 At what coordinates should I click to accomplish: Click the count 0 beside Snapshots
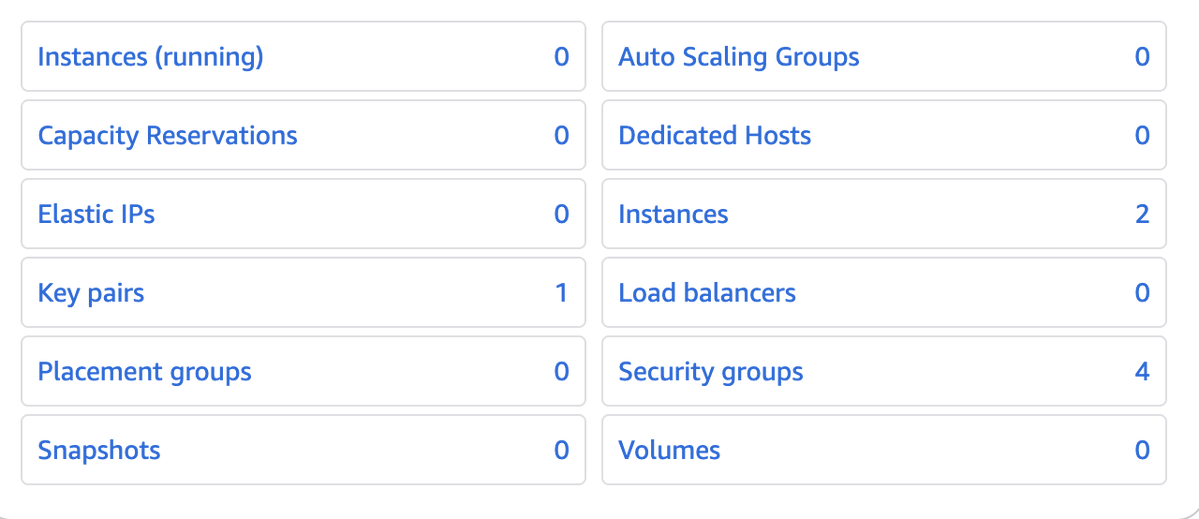coord(561,451)
